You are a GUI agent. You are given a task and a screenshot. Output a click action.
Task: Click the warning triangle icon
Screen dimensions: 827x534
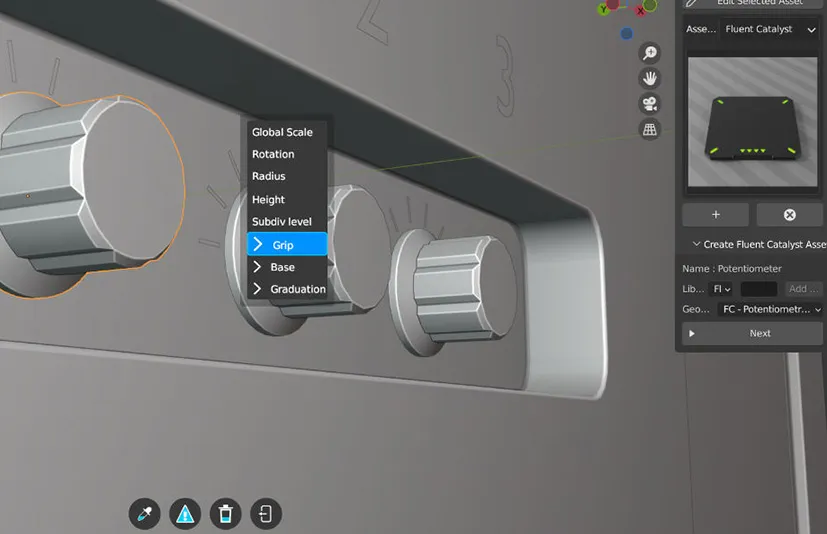tap(185, 514)
